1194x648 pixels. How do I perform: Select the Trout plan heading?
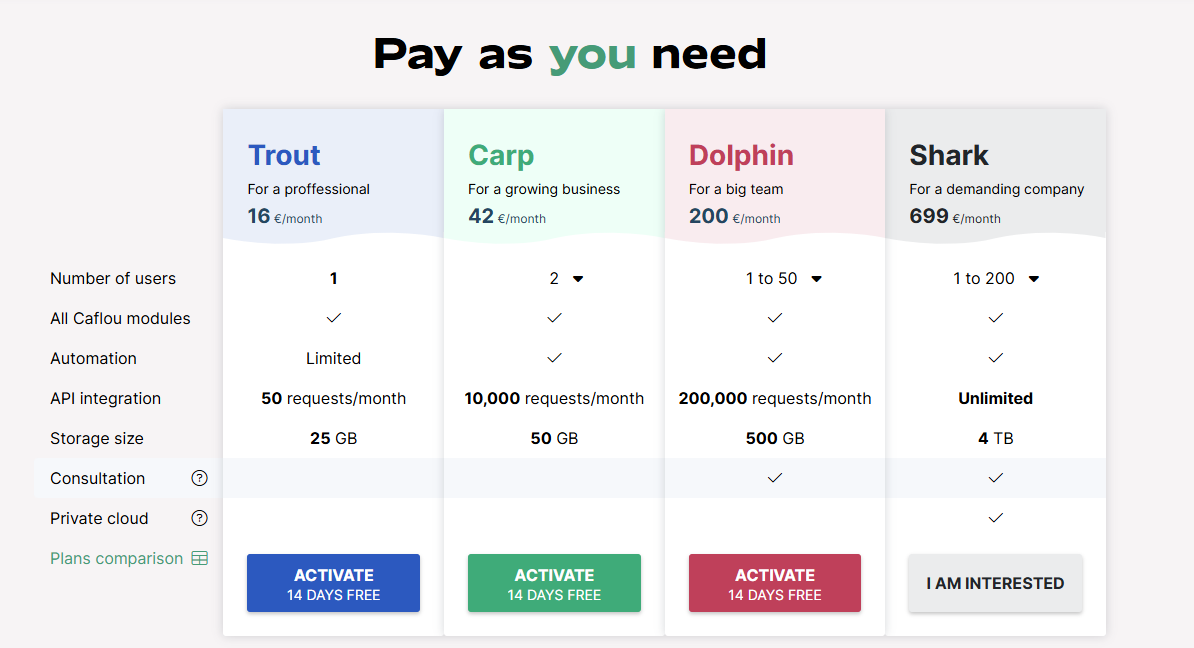coord(284,155)
